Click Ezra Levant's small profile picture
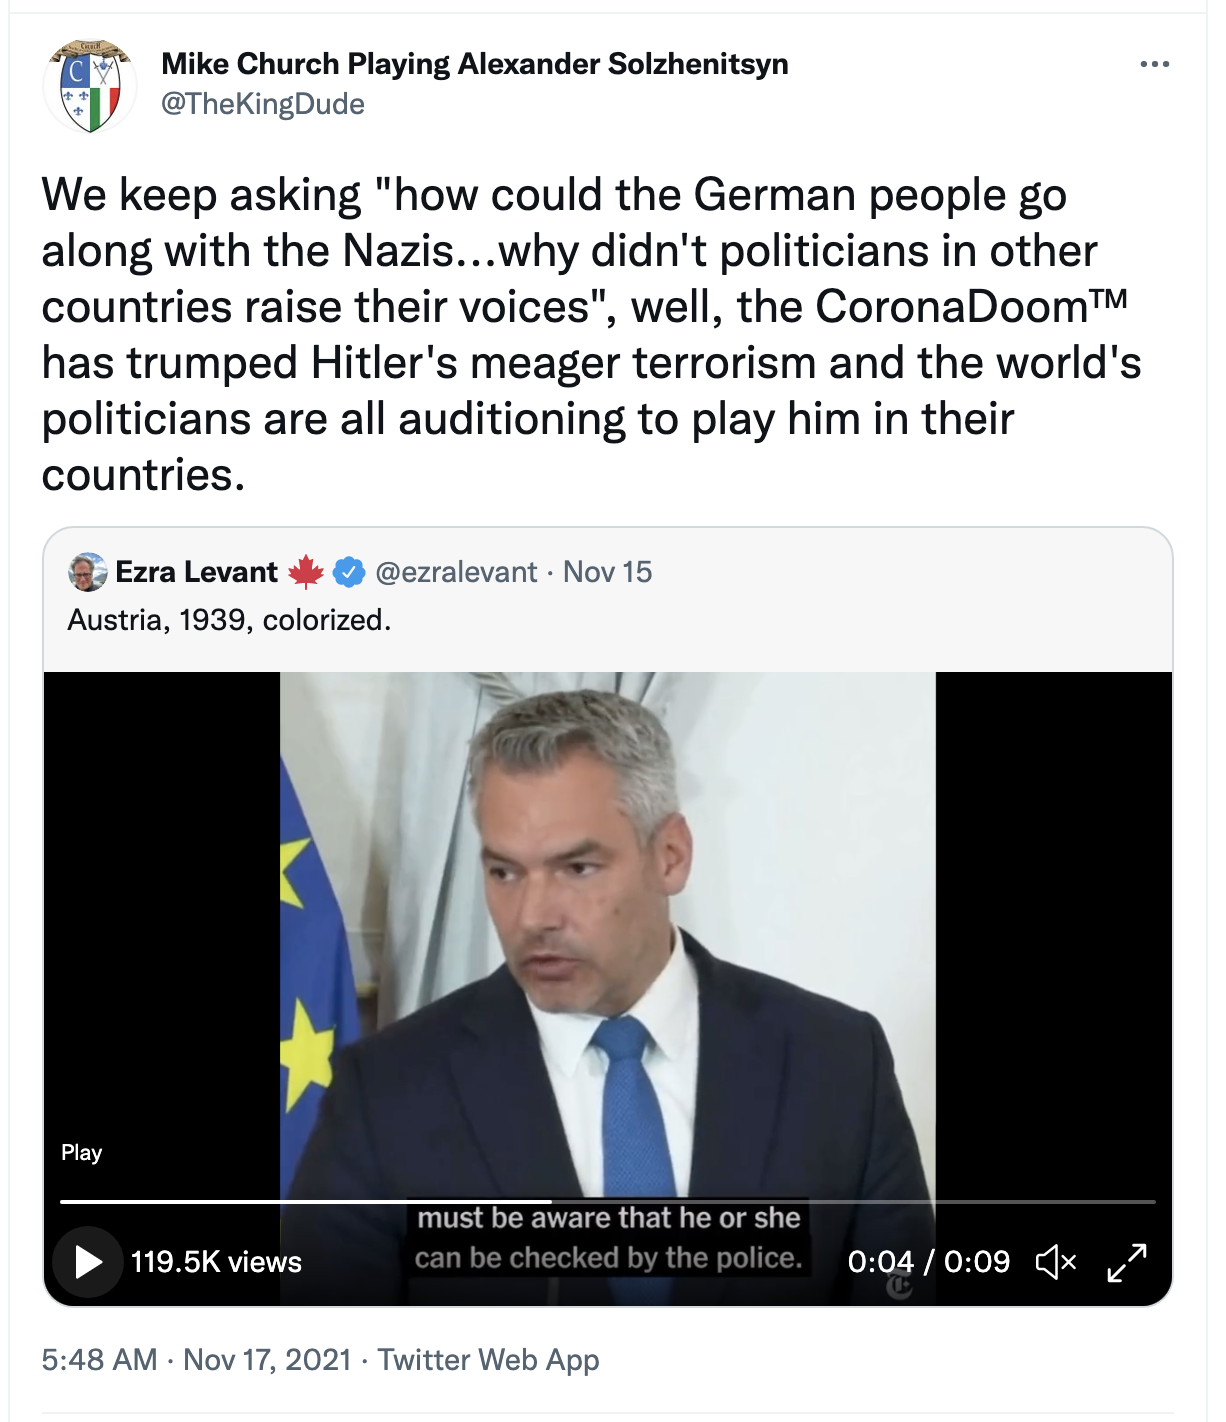The height and width of the screenshot is (1422, 1226). (88, 572)
